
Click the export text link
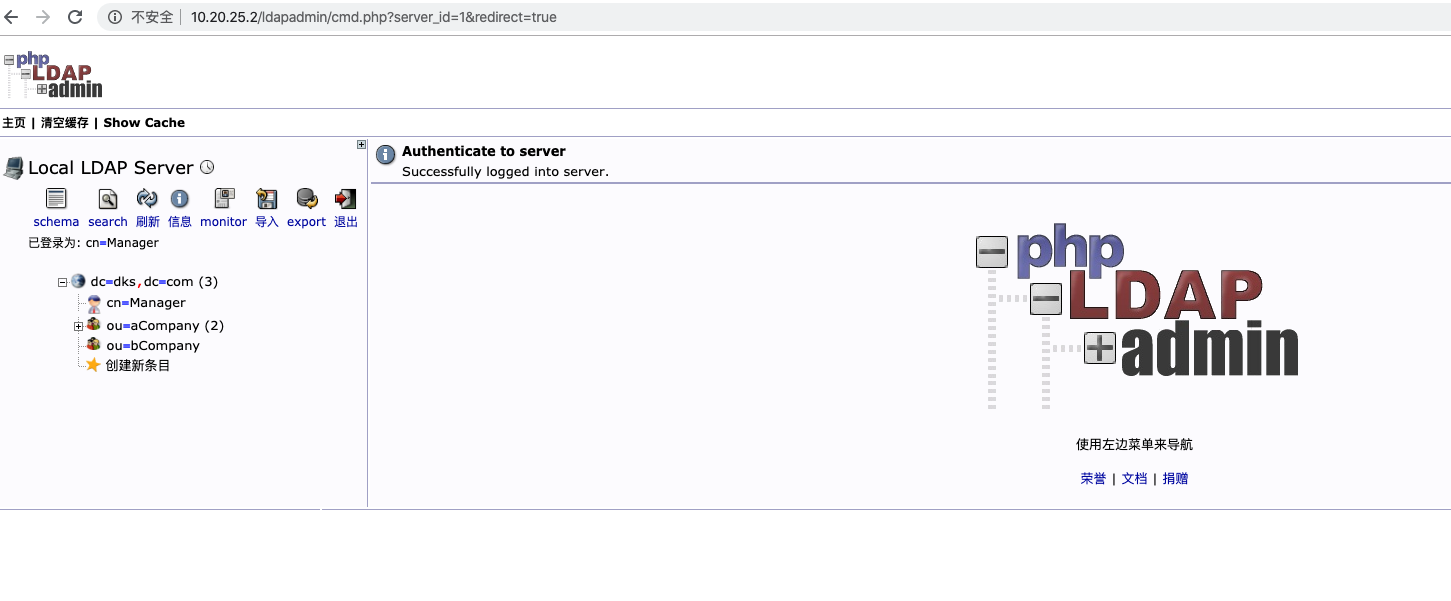[x=306, y=222]
